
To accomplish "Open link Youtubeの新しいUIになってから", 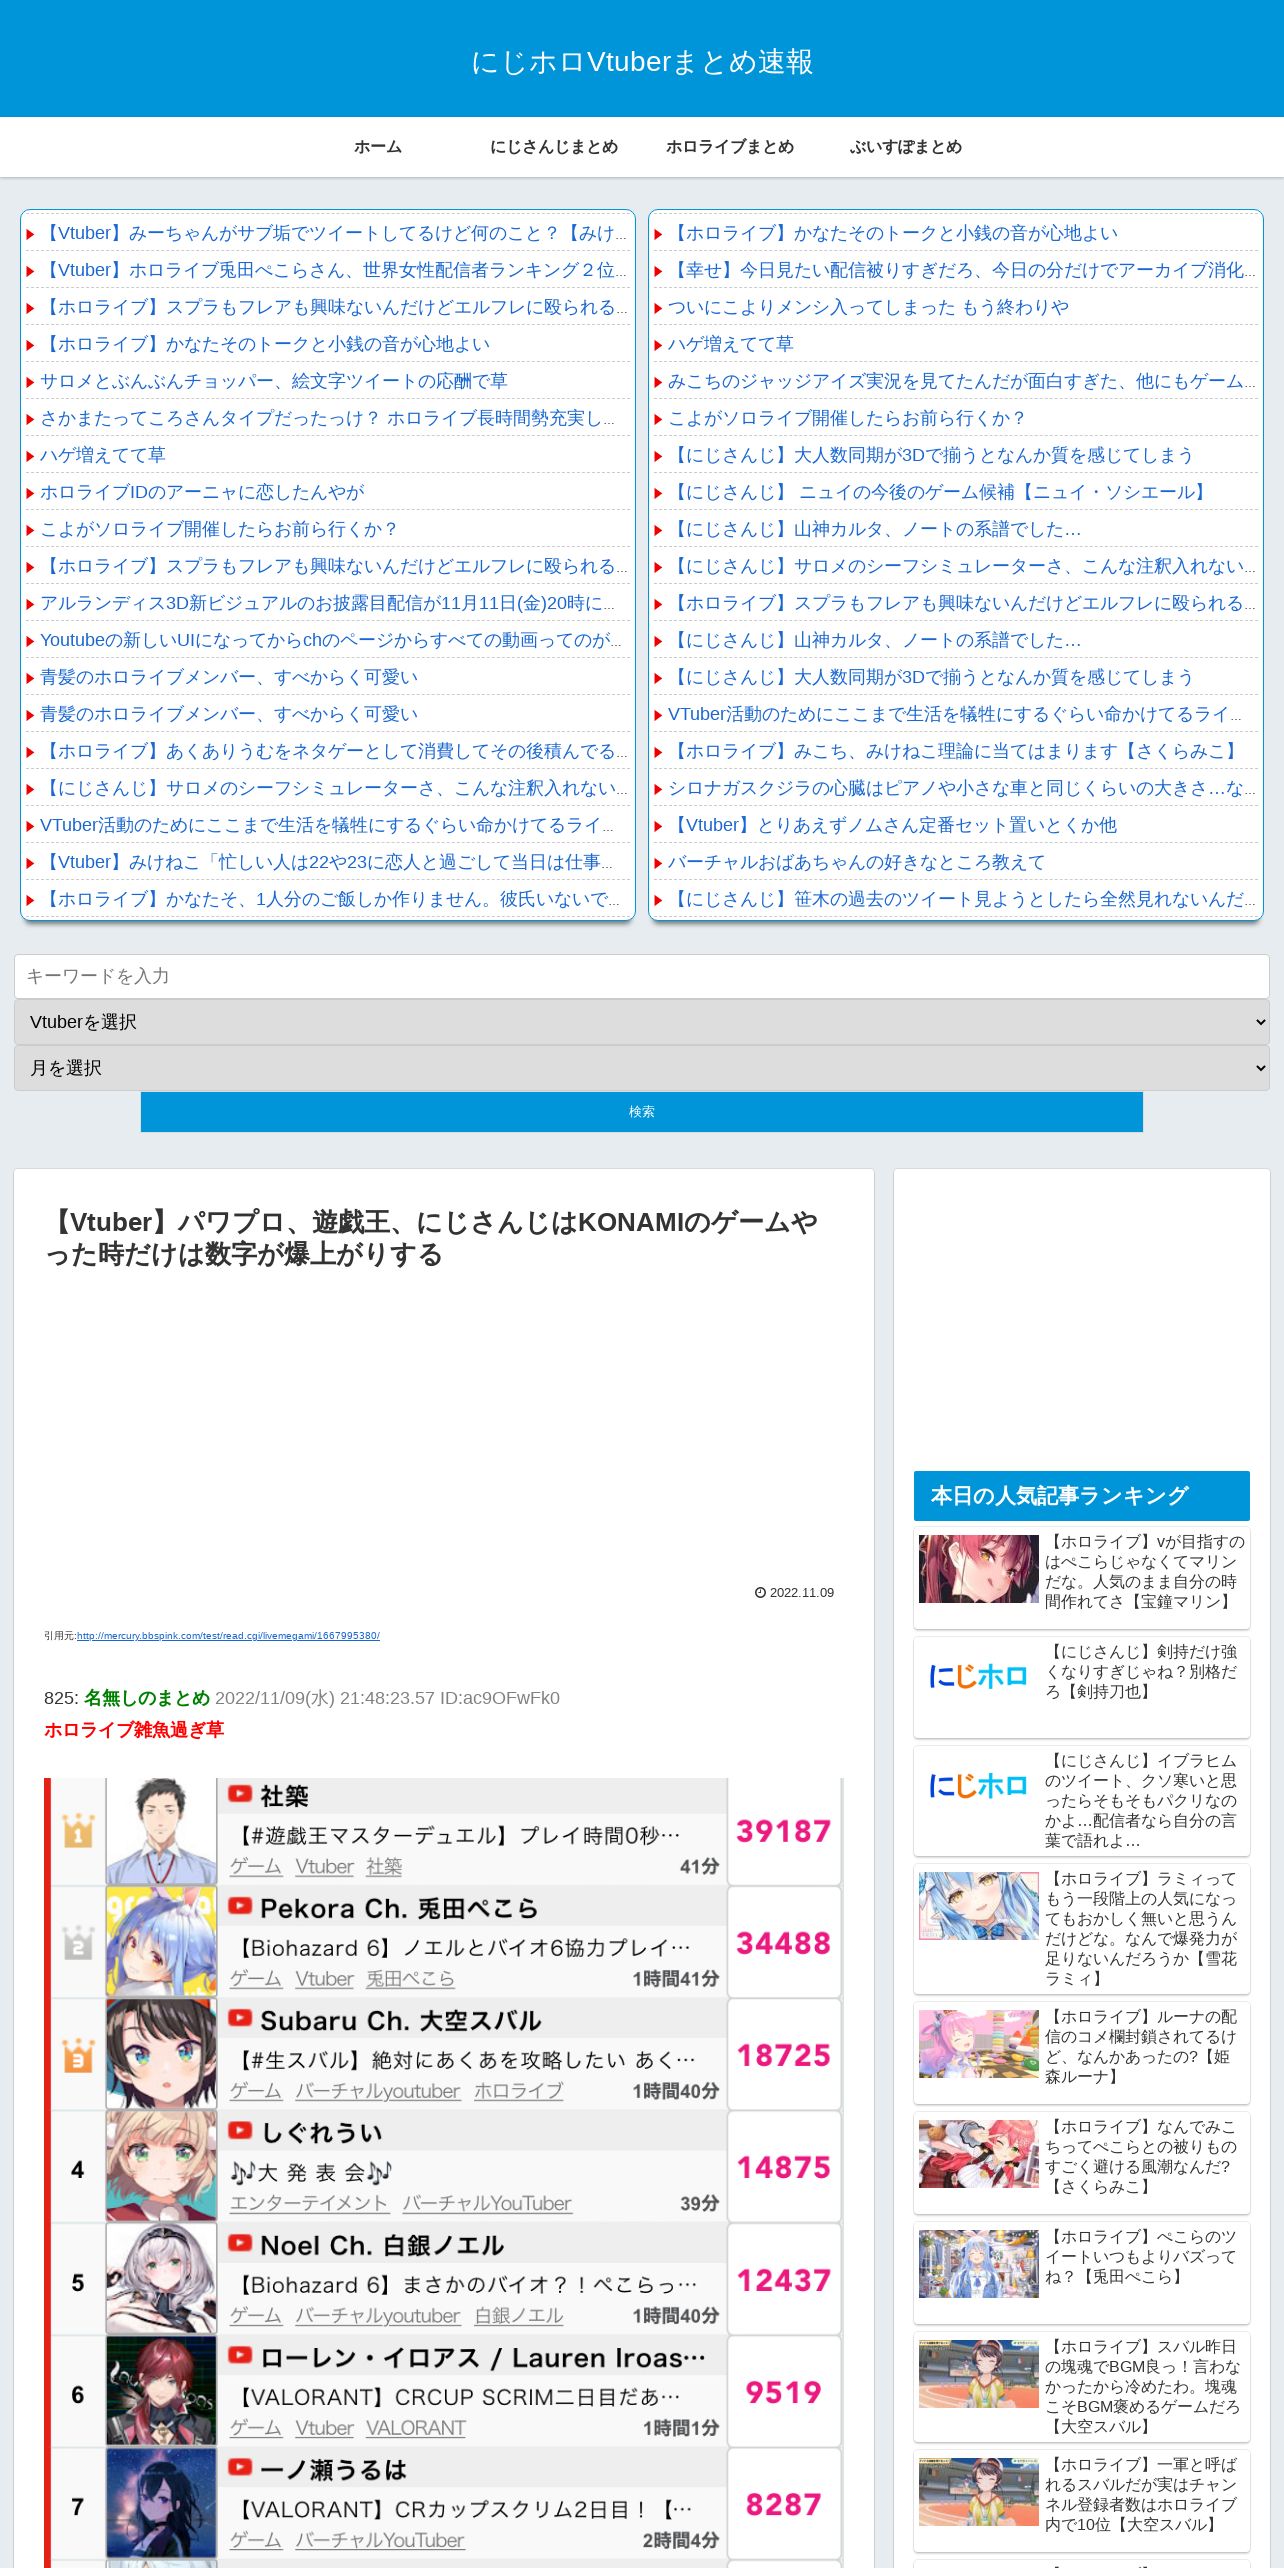I will (x=331, y=640).
